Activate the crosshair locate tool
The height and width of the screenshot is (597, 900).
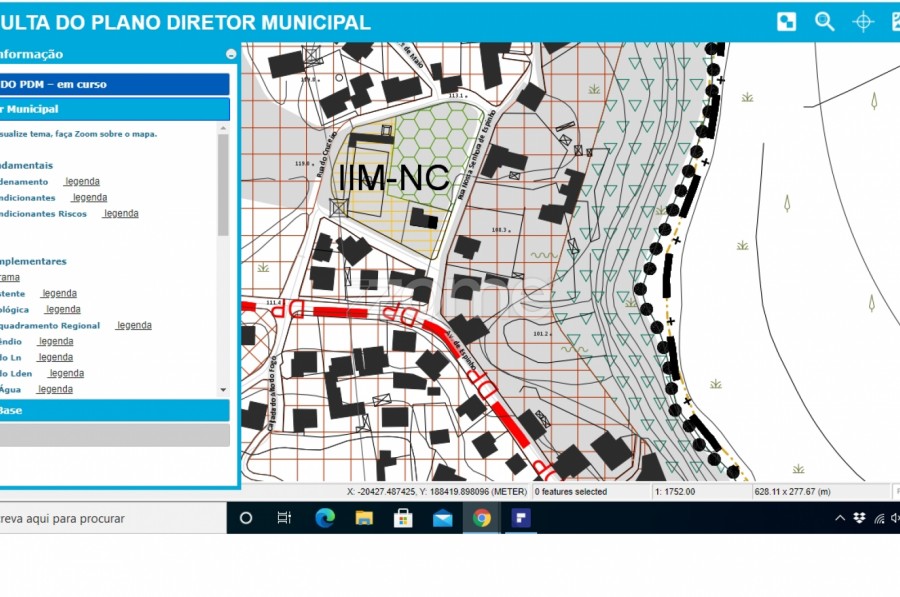(862, 22)
